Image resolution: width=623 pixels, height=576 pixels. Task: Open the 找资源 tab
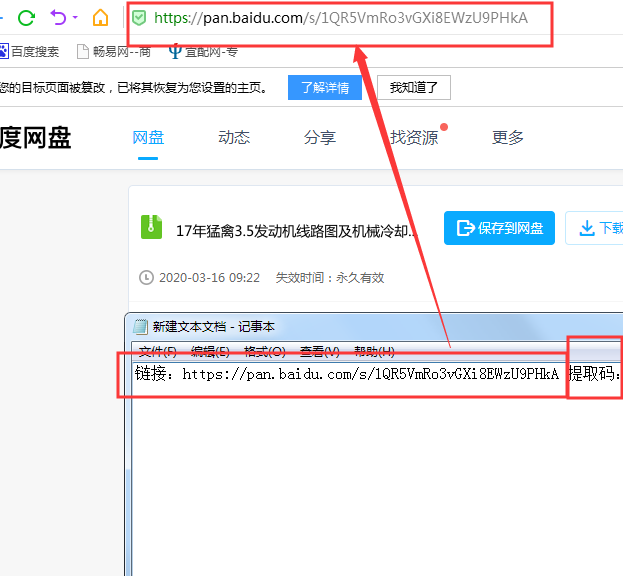tap(414, 138)
